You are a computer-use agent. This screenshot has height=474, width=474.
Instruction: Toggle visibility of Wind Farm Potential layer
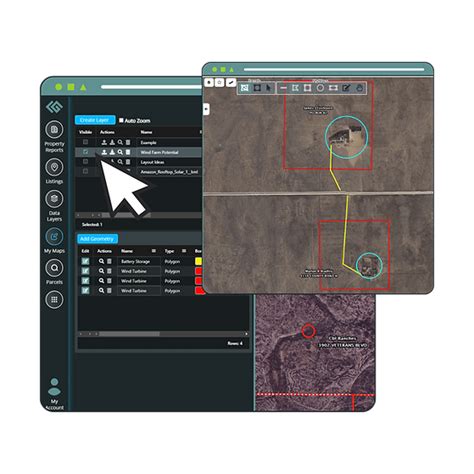tap(86, 152)
